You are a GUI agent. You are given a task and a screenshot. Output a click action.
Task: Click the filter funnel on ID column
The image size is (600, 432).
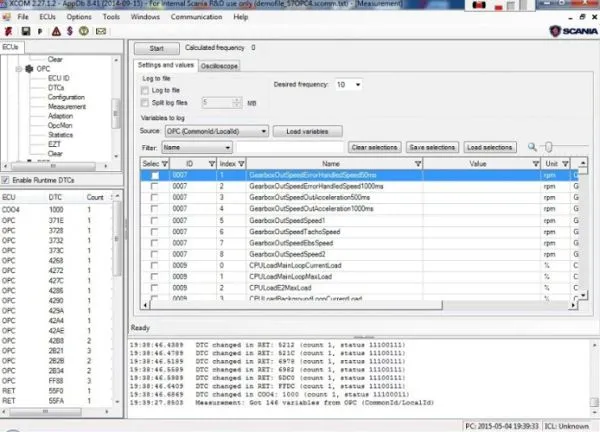[212, 164]
